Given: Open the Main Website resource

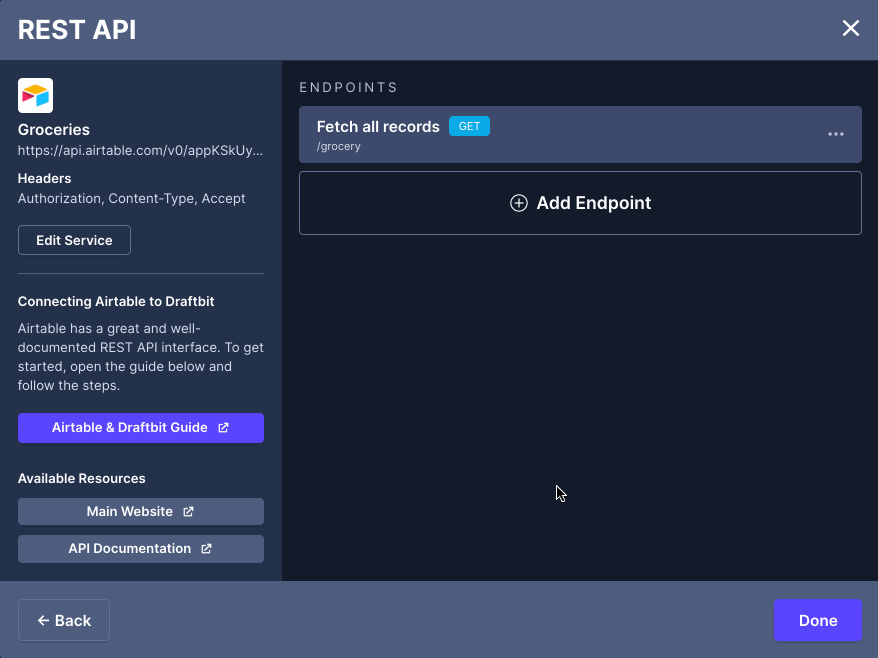Looking at the screenshot, I should [x=141, y=512].
